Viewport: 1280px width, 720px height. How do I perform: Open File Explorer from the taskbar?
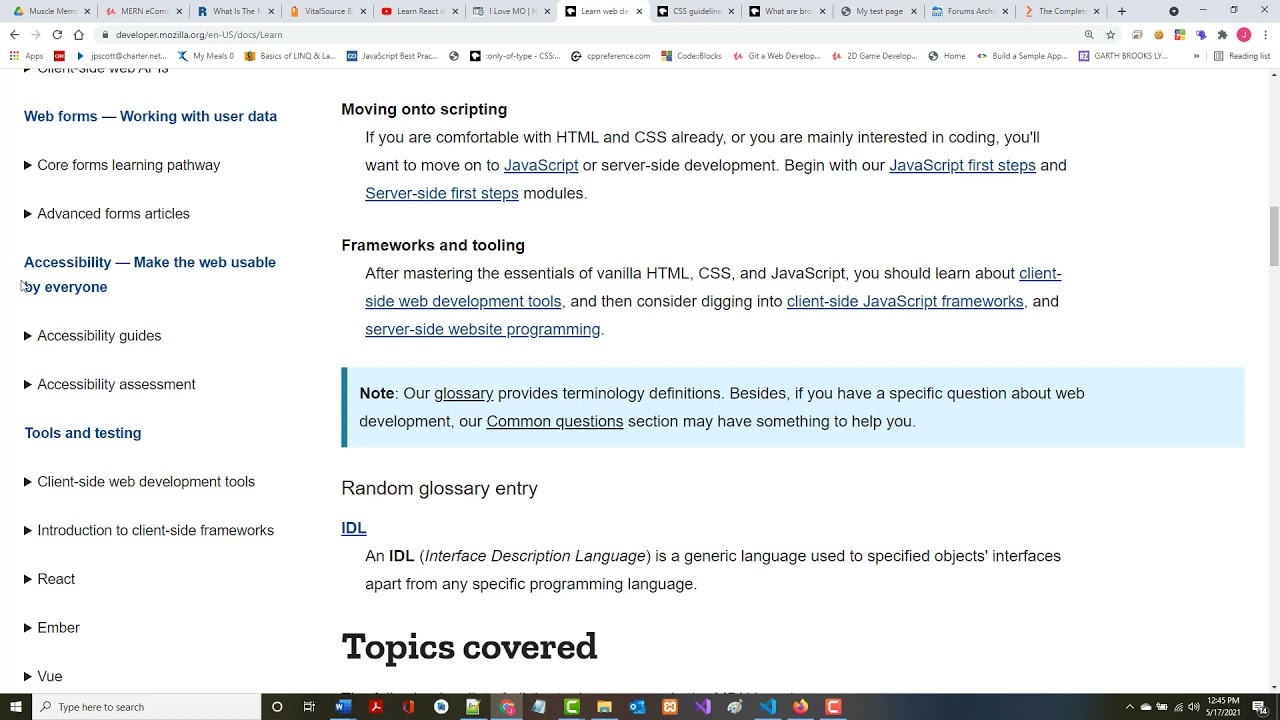pyautogui.click(x=605, y=707)
